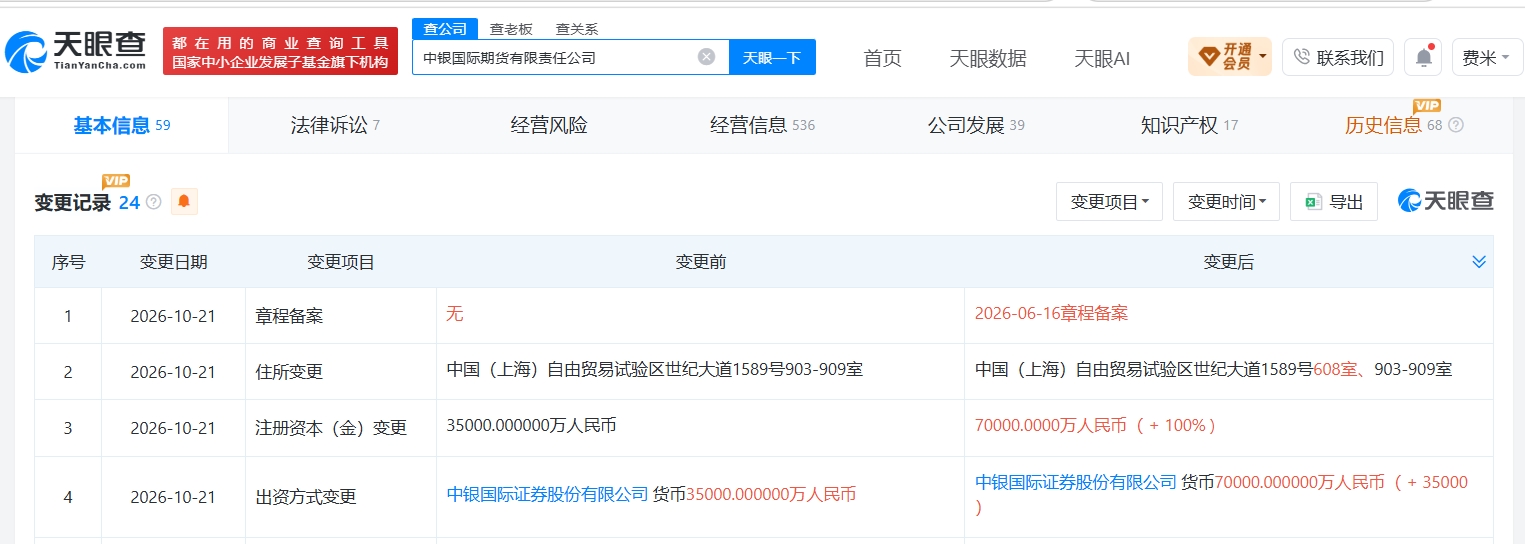The width and height of the screenshot is (1525, 544).
Task: Open the 变更时间 filter dropdown
Action: coord(1227,202)
